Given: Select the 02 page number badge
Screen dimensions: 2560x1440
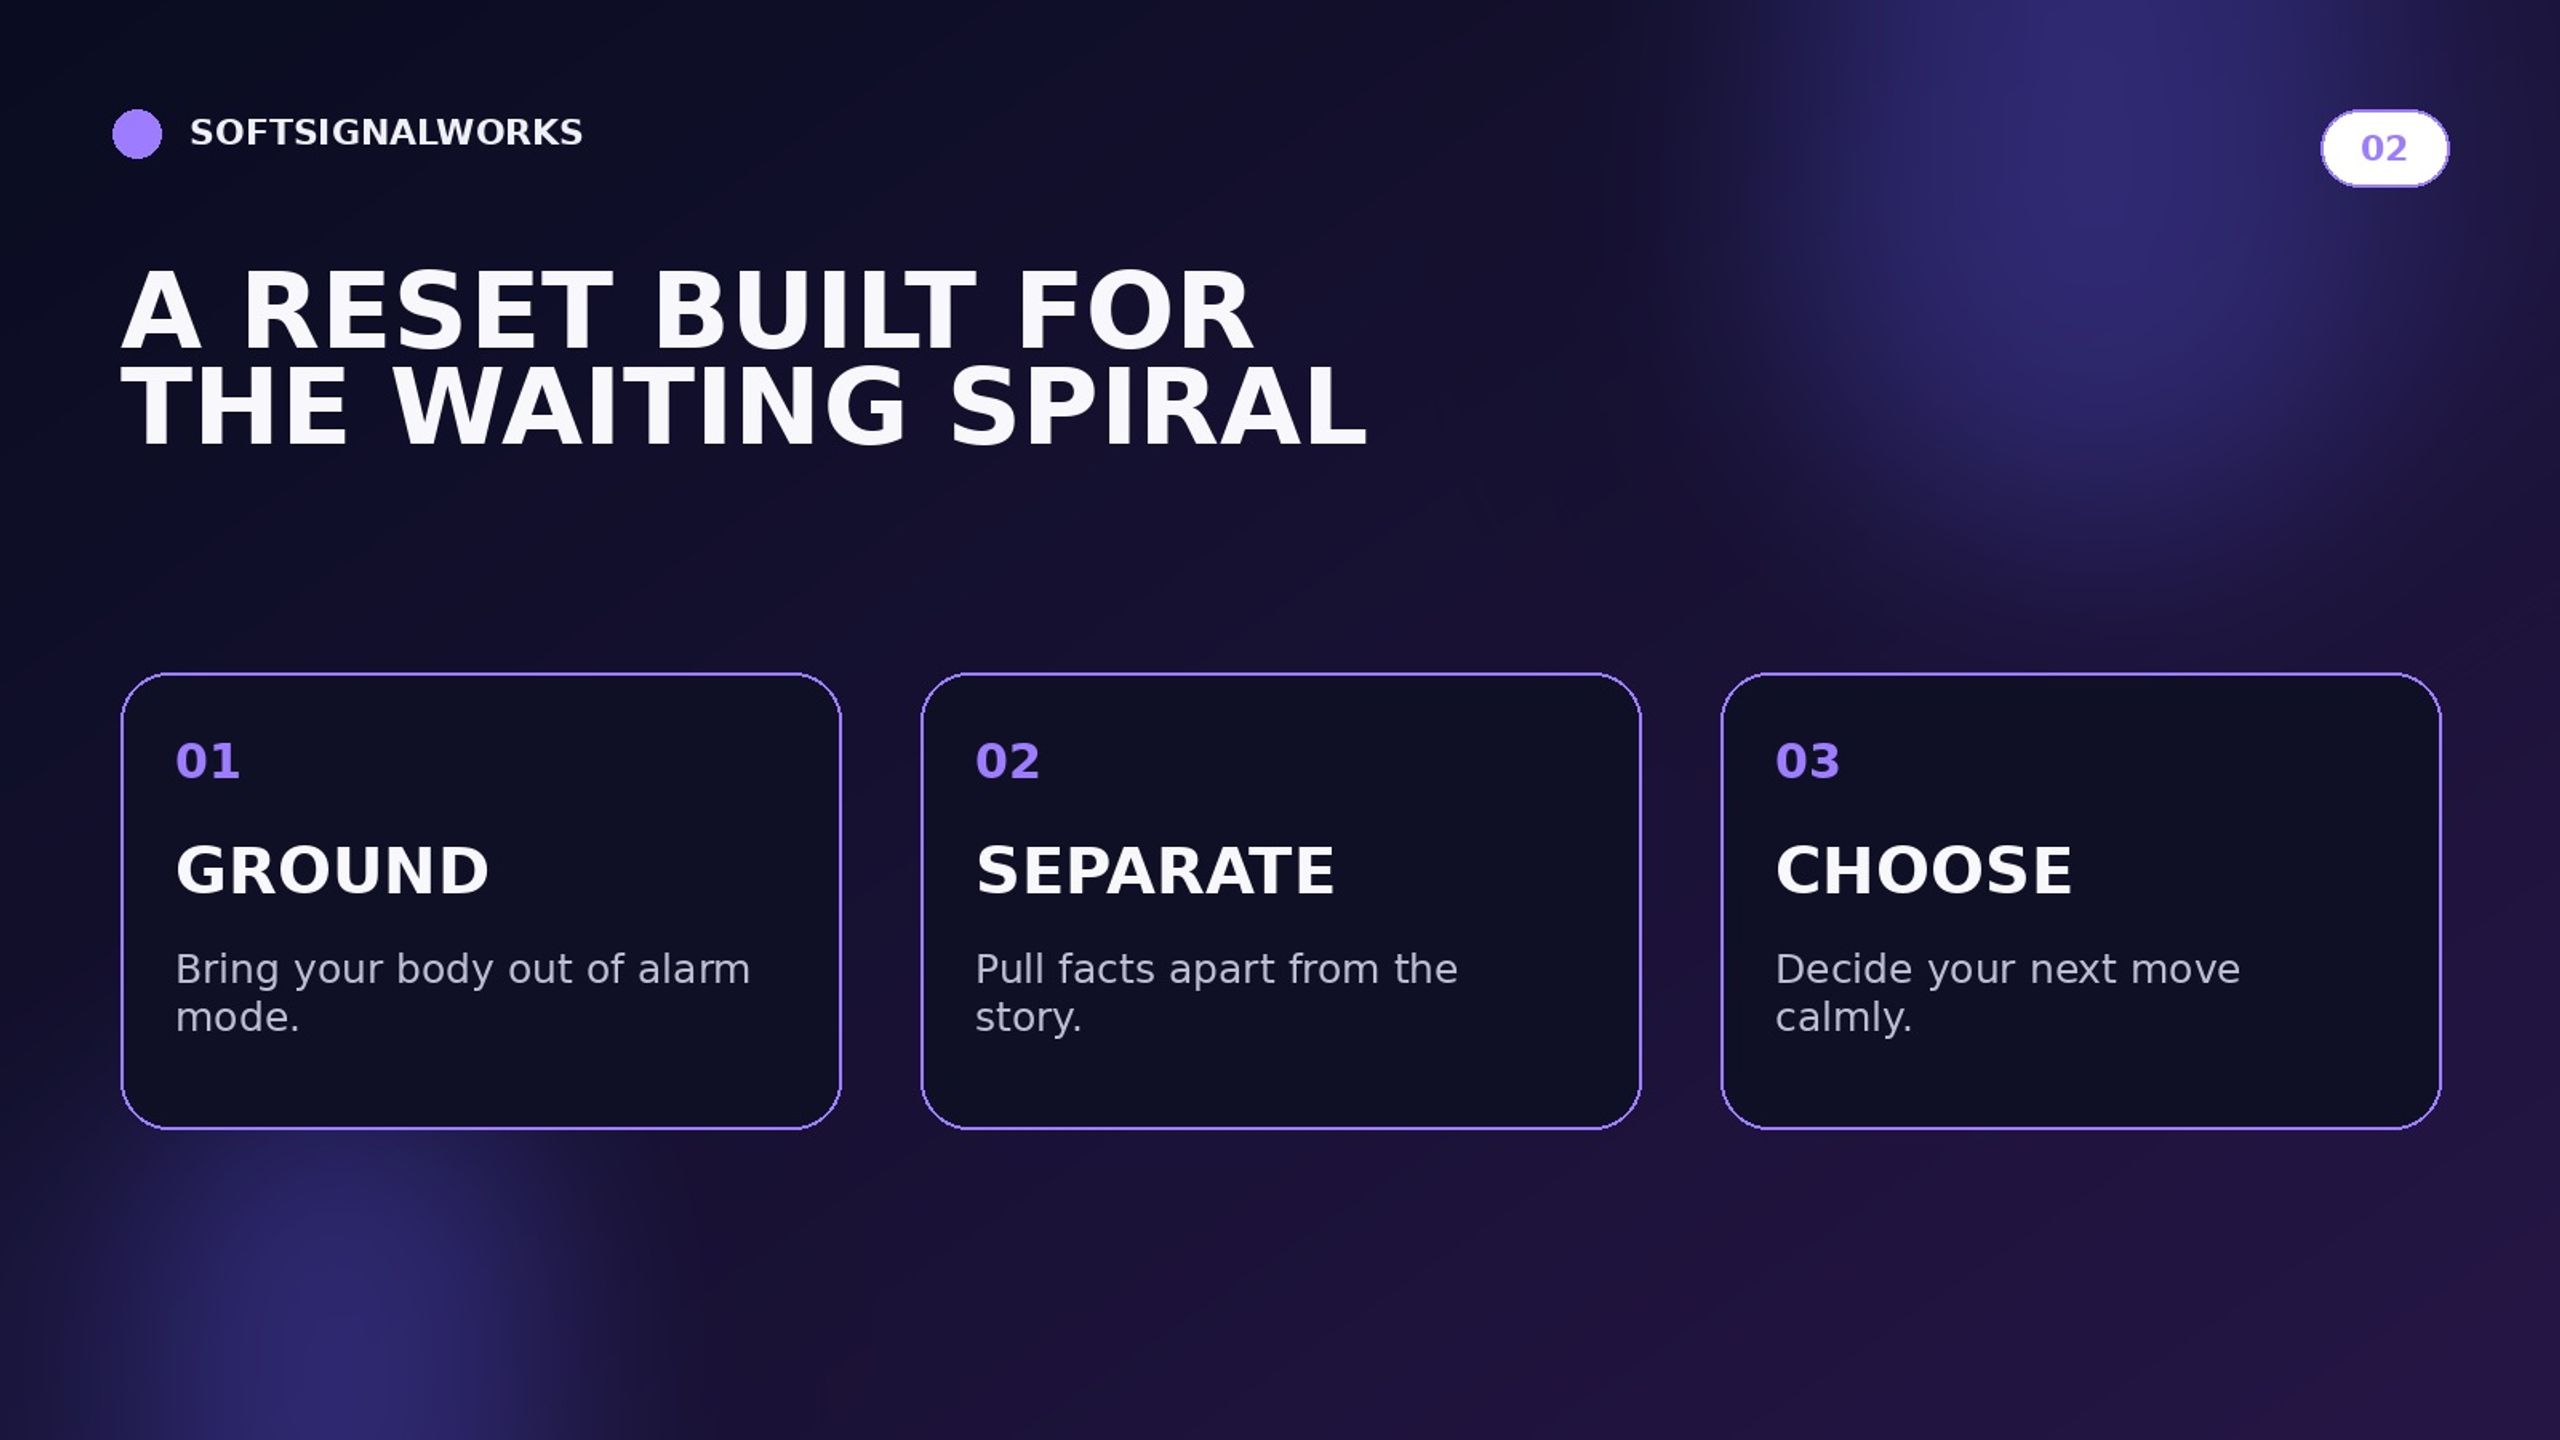Looking at the screenshot, I should (2384, 148).
